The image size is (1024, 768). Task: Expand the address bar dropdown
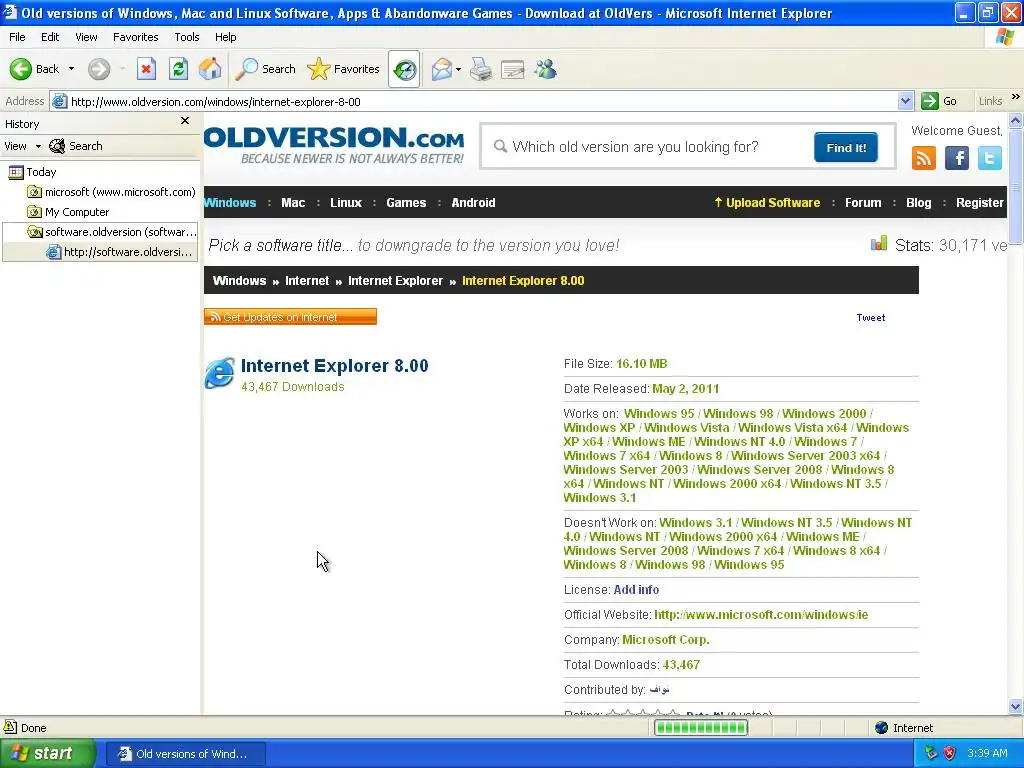click(905, 101)
